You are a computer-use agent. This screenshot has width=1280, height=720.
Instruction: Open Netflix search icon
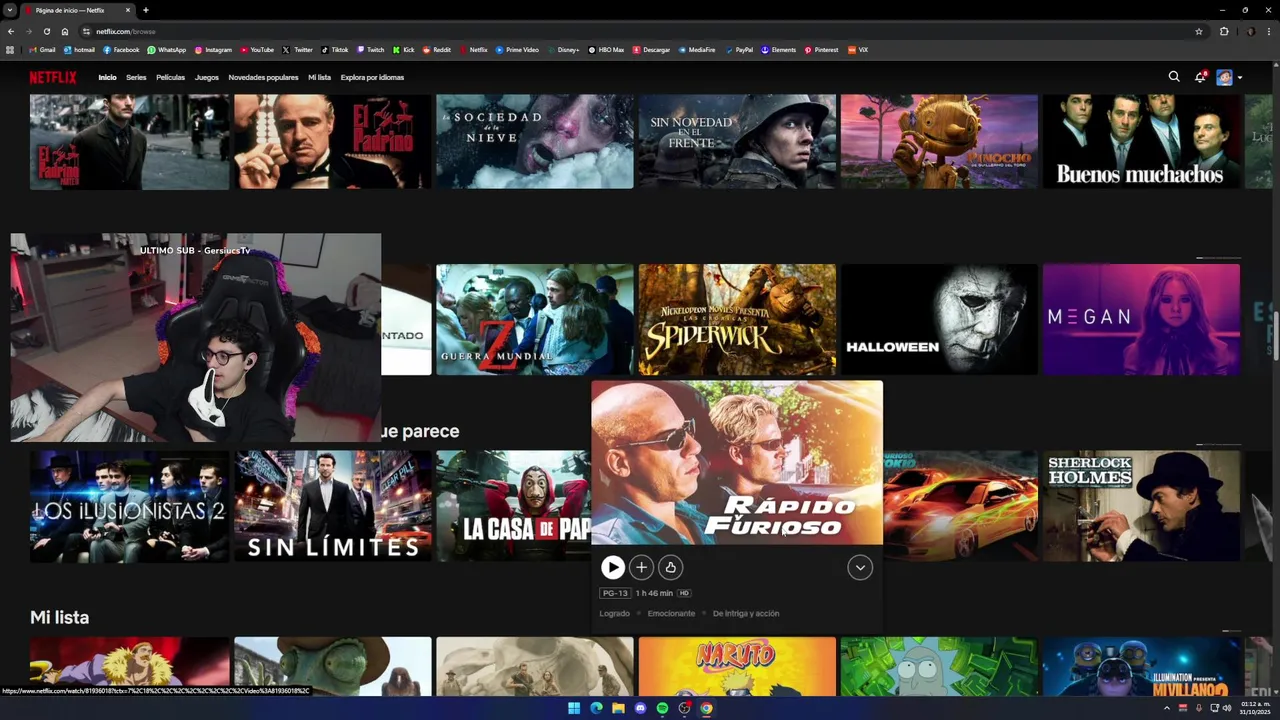tap(1174, 77)
